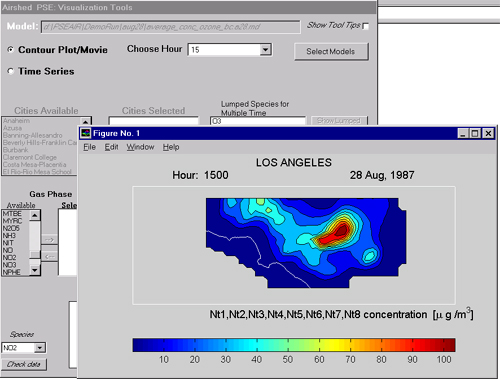Click the MATLAB figure icon in title bar

(86, 133)
